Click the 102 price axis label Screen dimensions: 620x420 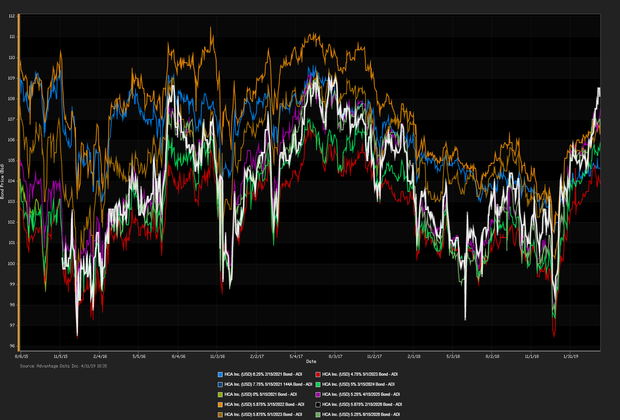[12, 222]
